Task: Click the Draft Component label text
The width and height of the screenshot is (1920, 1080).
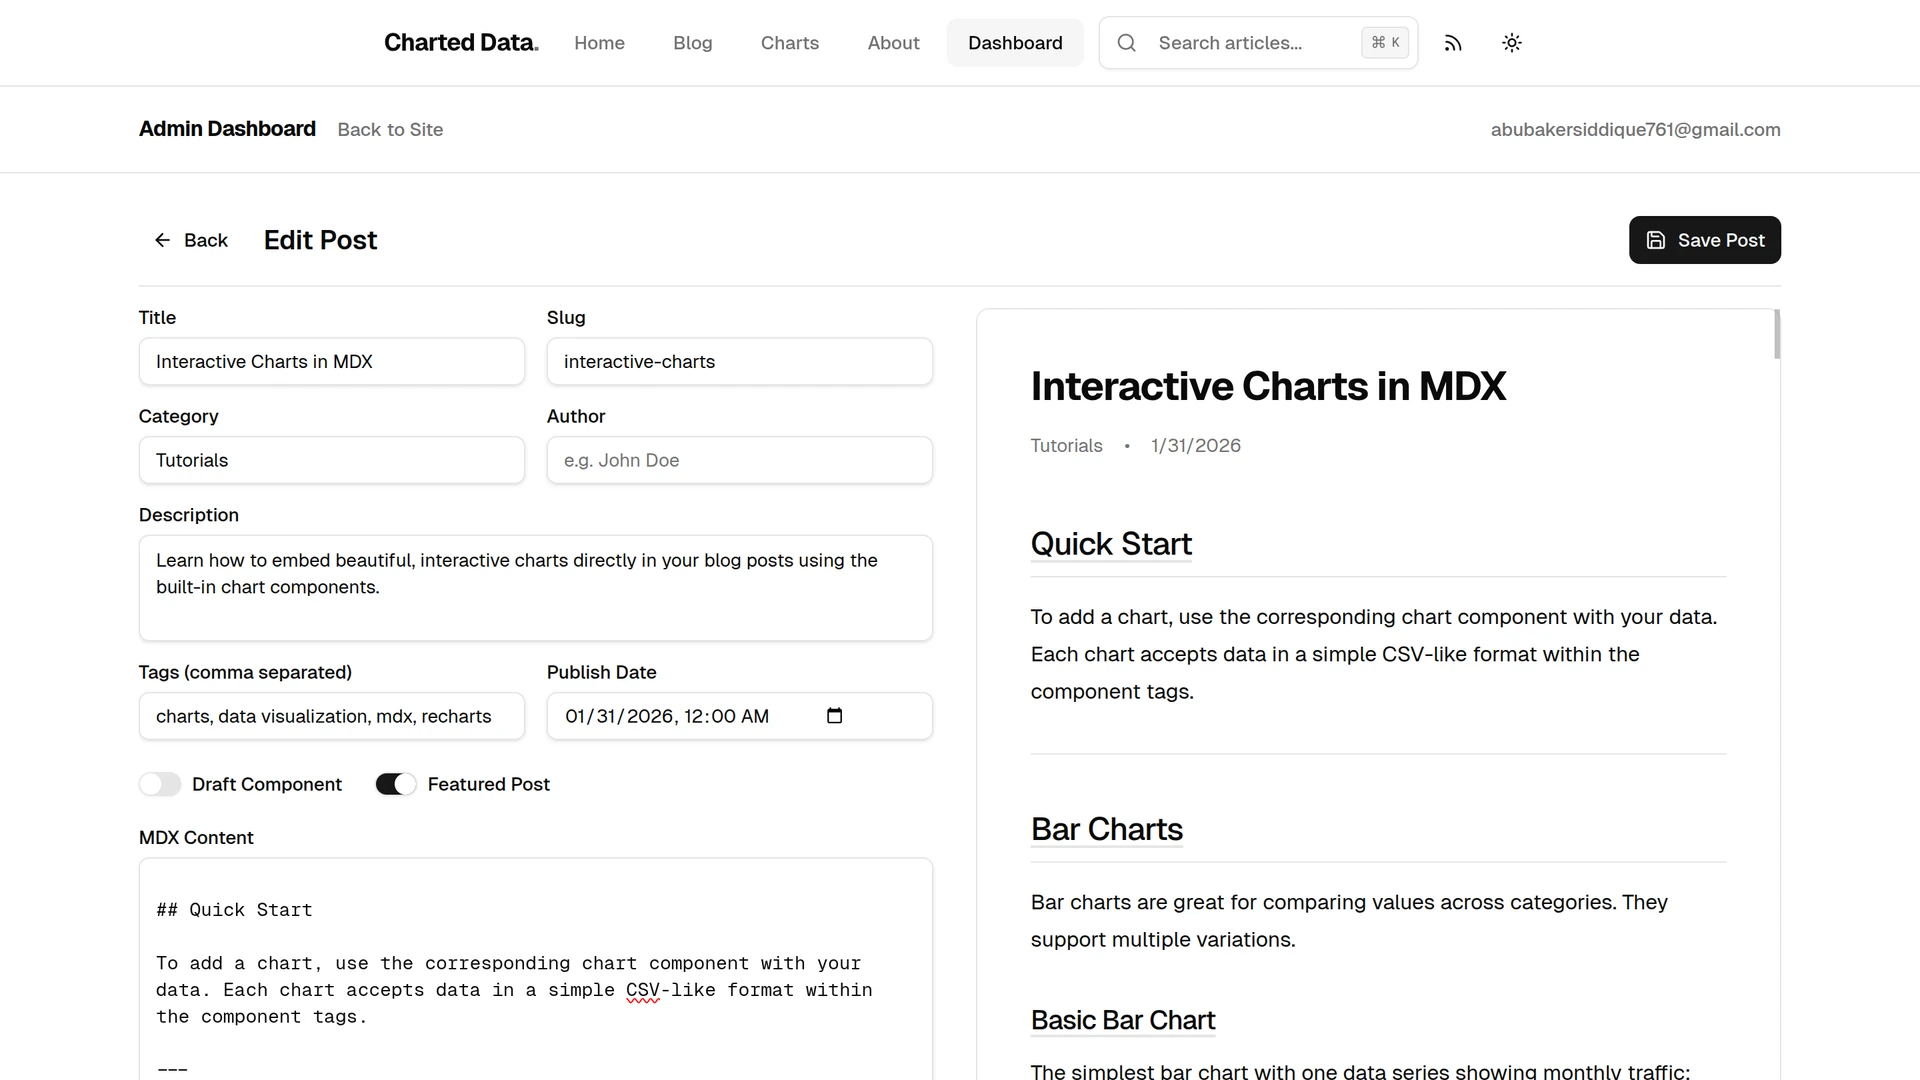Action: point(267,784)
